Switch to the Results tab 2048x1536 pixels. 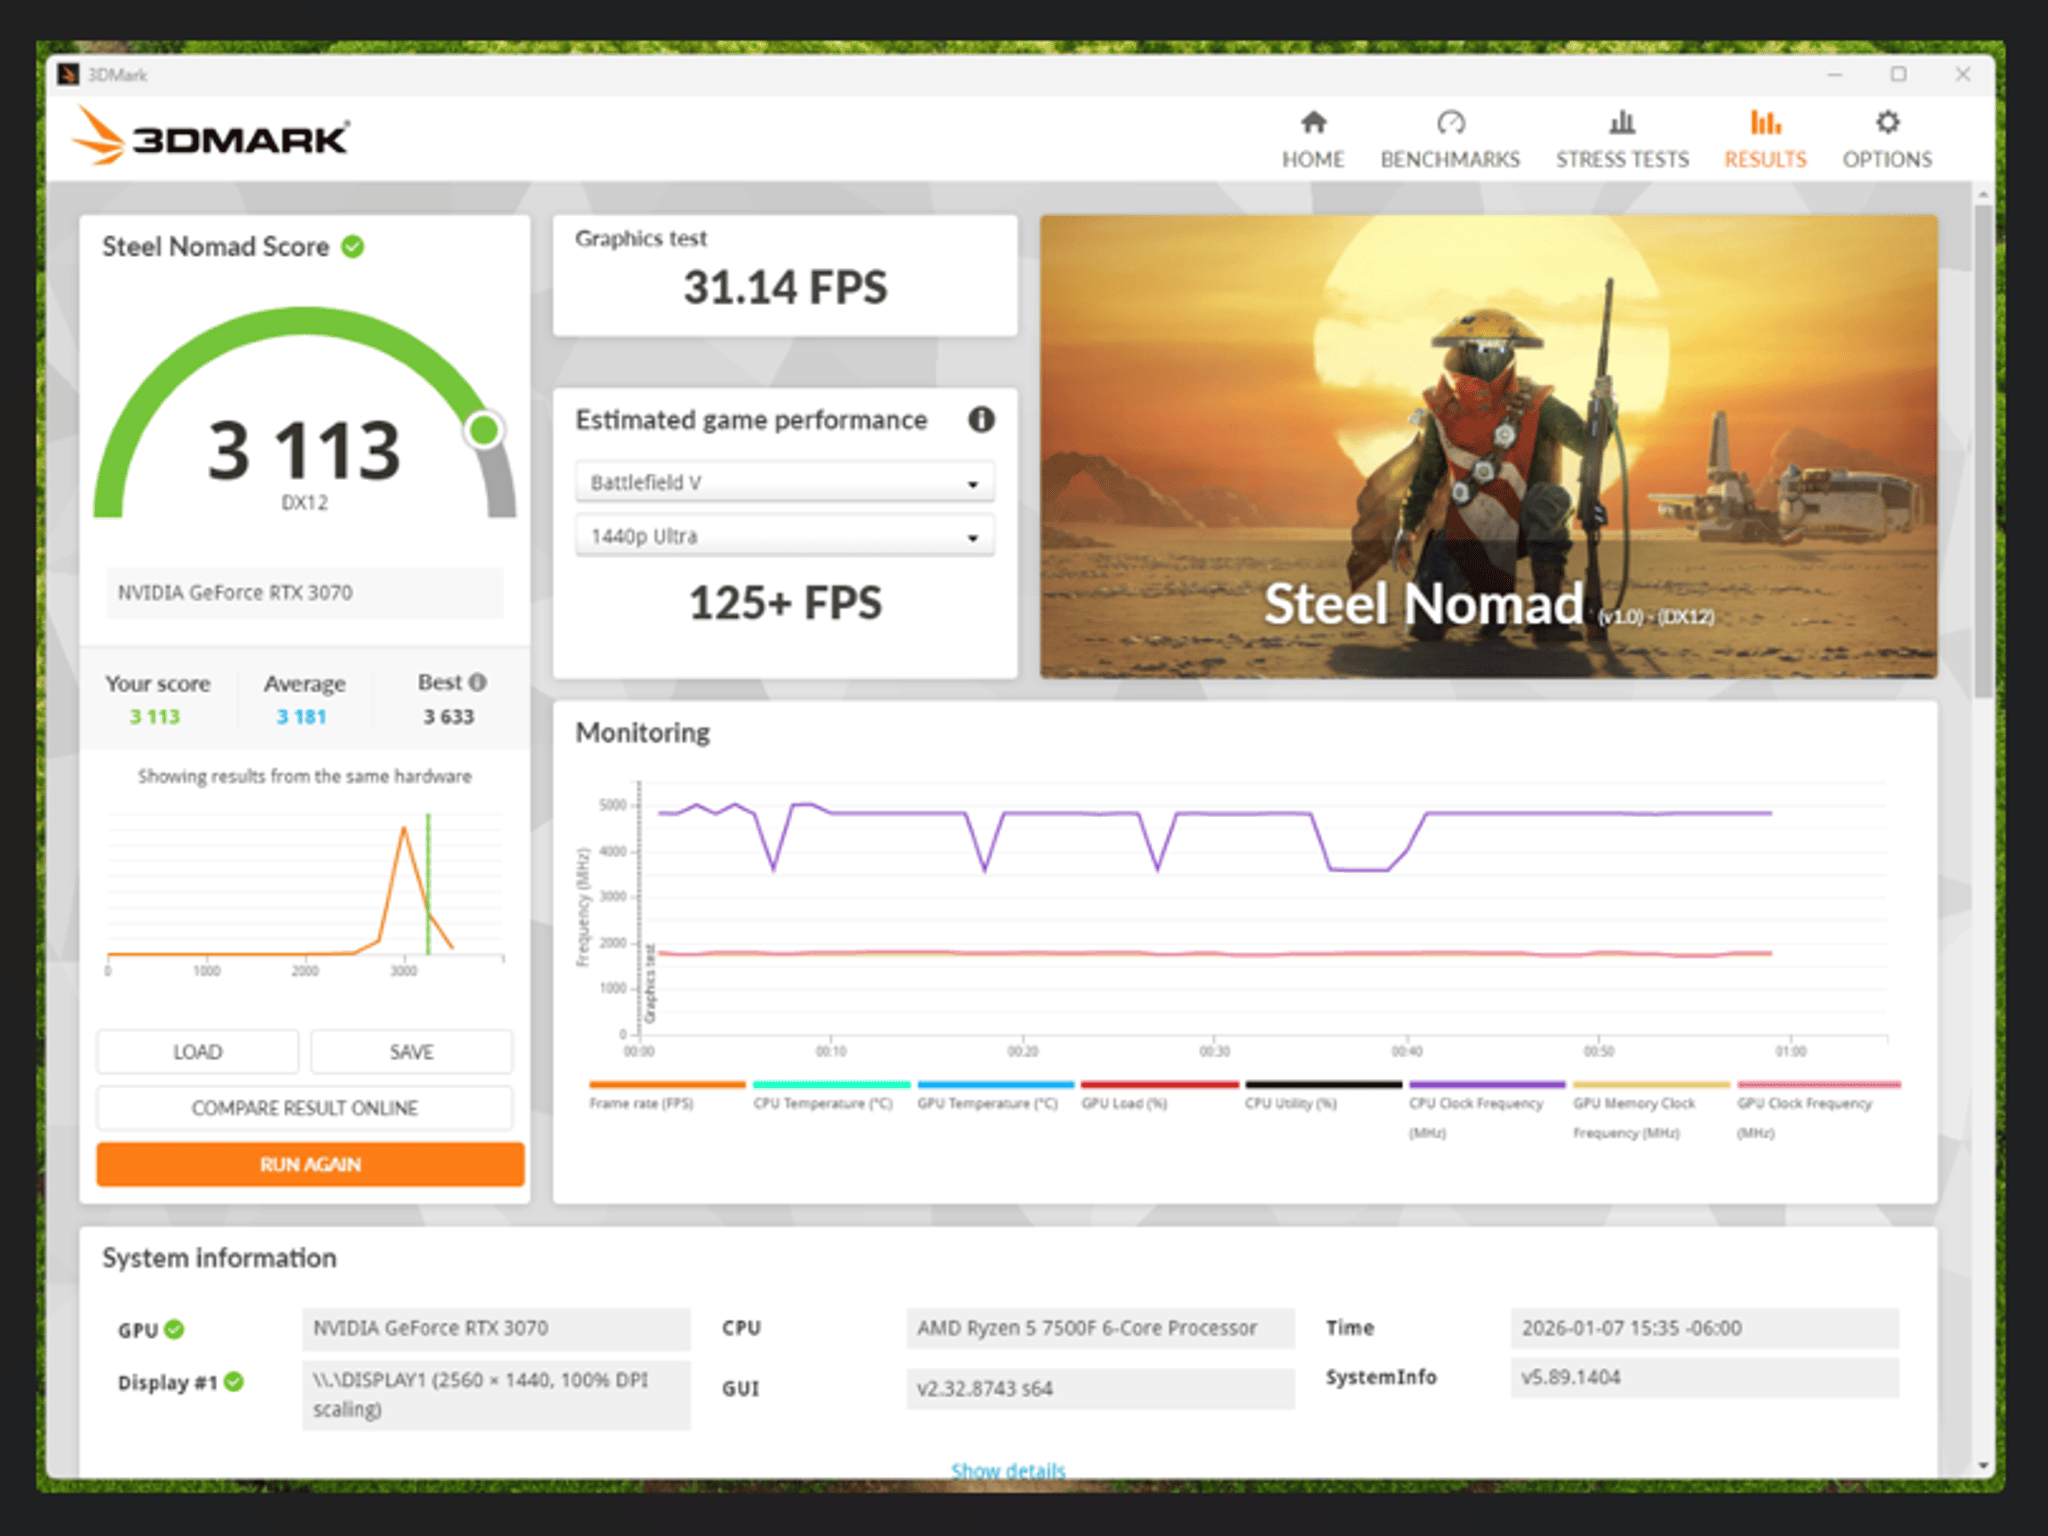1765,139
